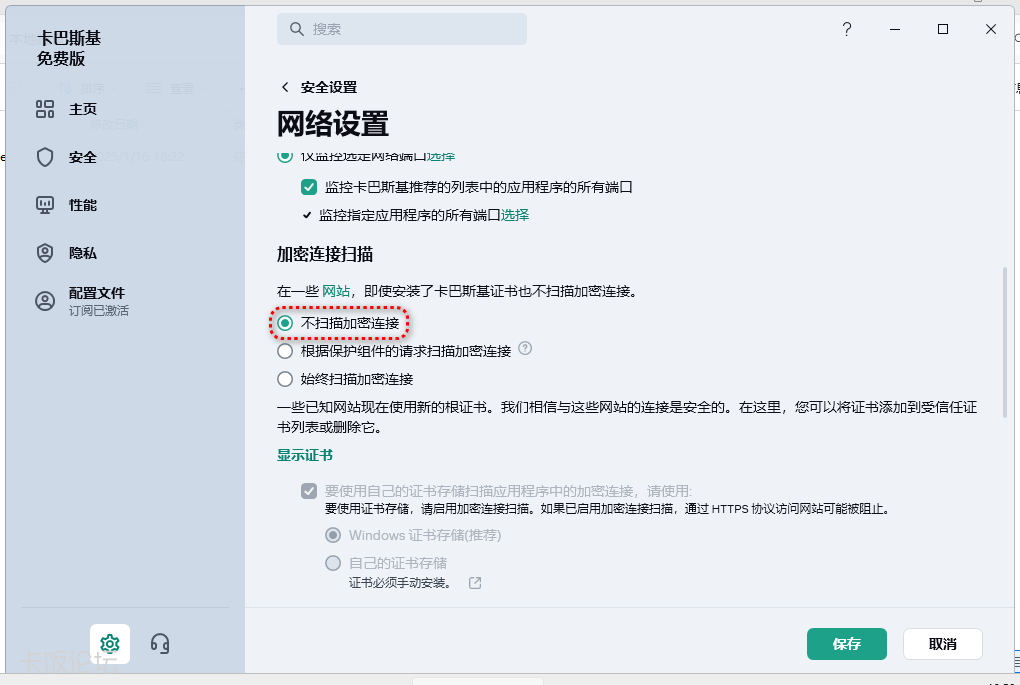Open settings via the gear icon

[x=110, y=644]
